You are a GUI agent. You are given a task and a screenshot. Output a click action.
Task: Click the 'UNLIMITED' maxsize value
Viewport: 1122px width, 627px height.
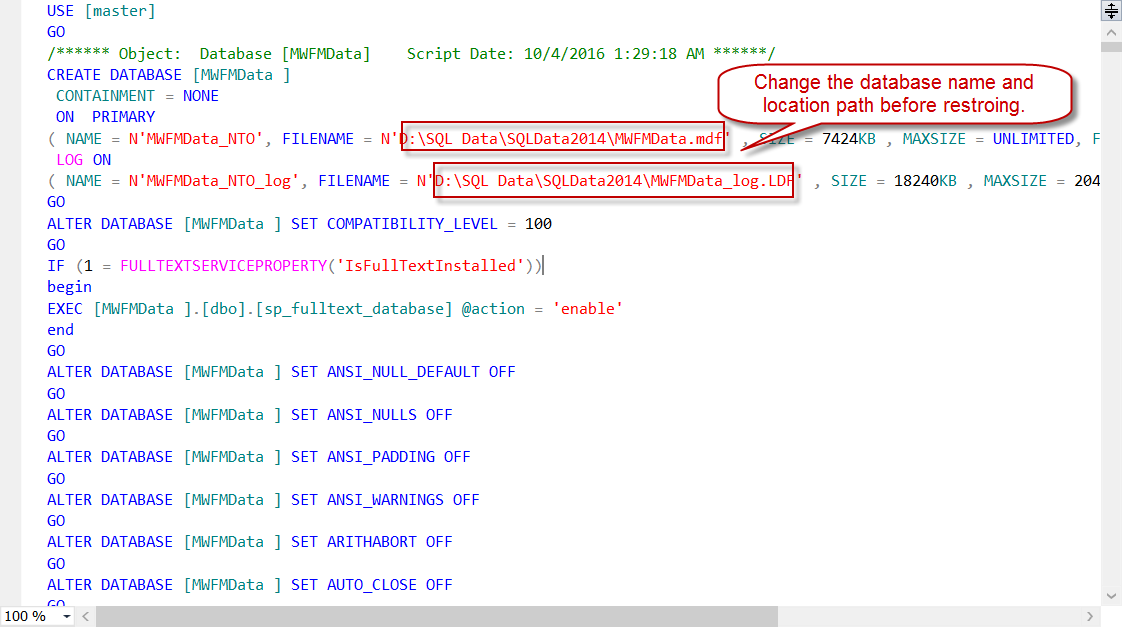(x=1033, y=139)
